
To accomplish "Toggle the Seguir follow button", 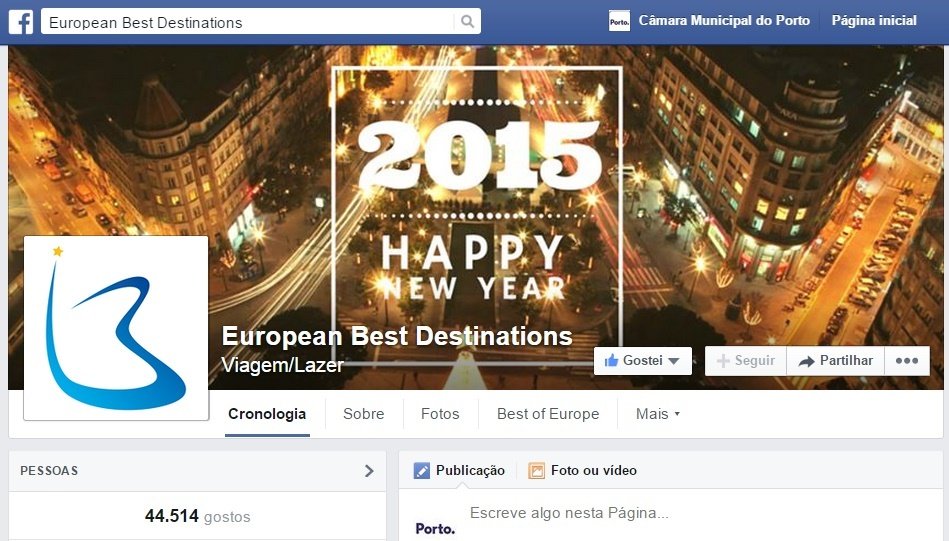I will (746, 361).
